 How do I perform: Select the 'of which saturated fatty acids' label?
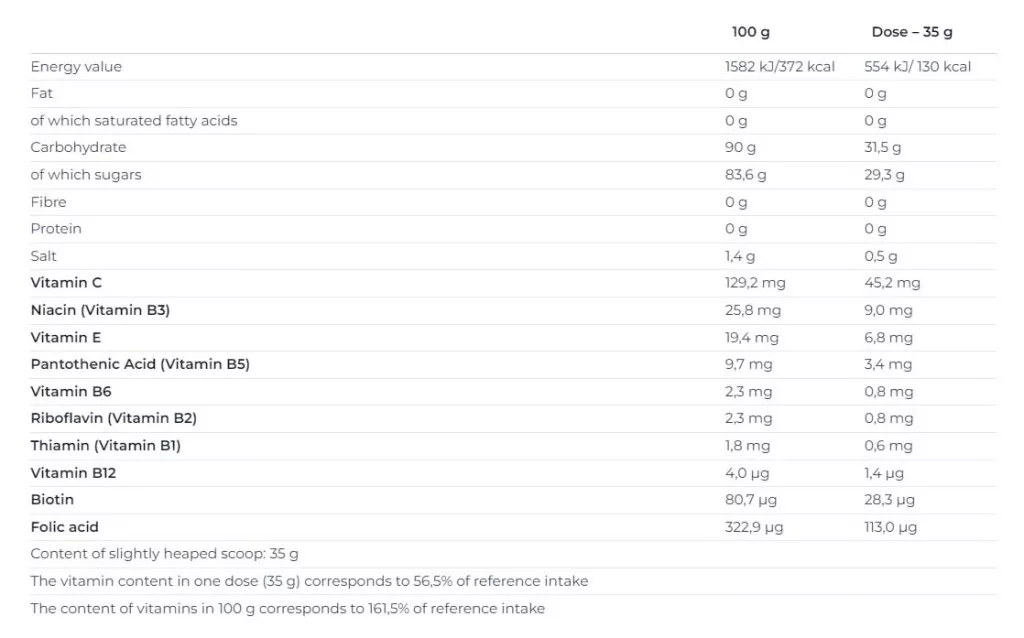134,121
